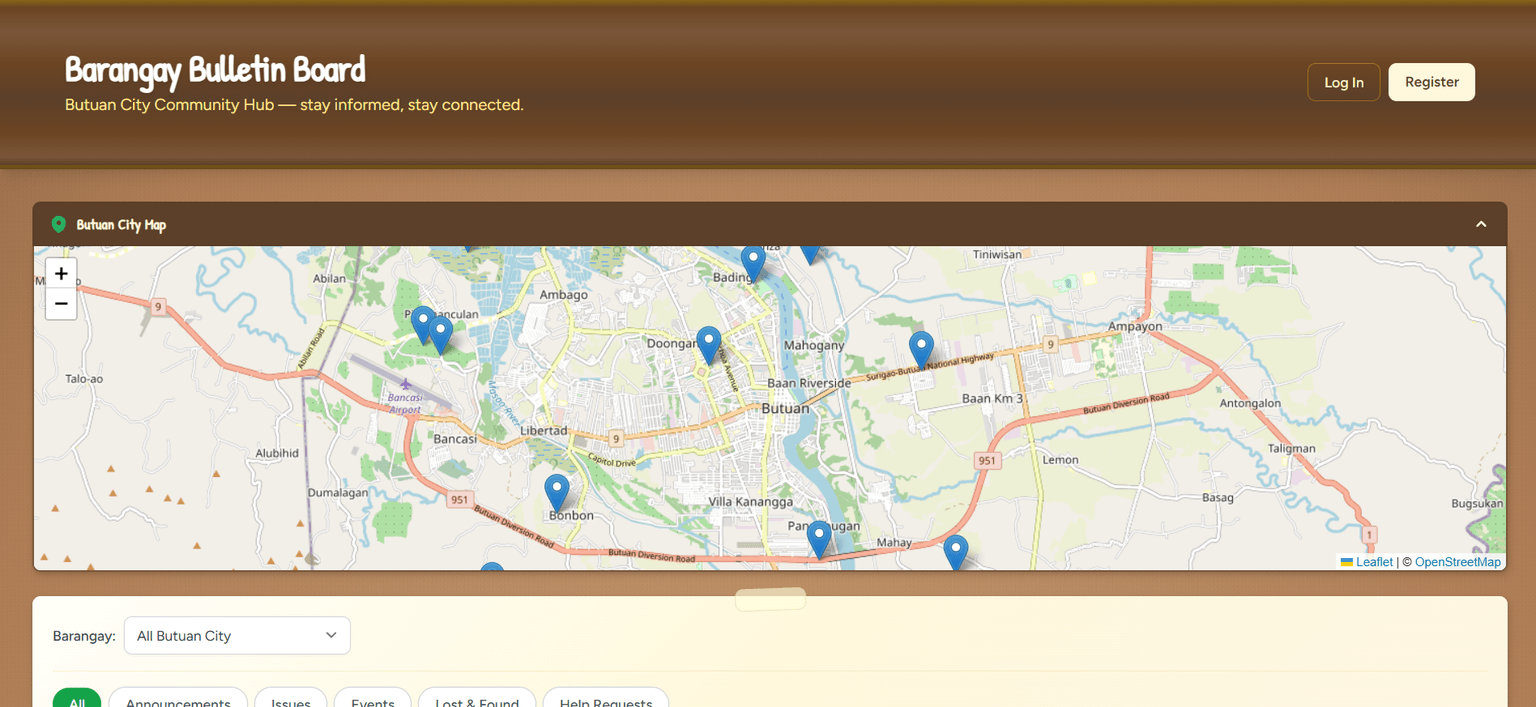Collapse the Butuan City Map panel

tap(1481, 225)
